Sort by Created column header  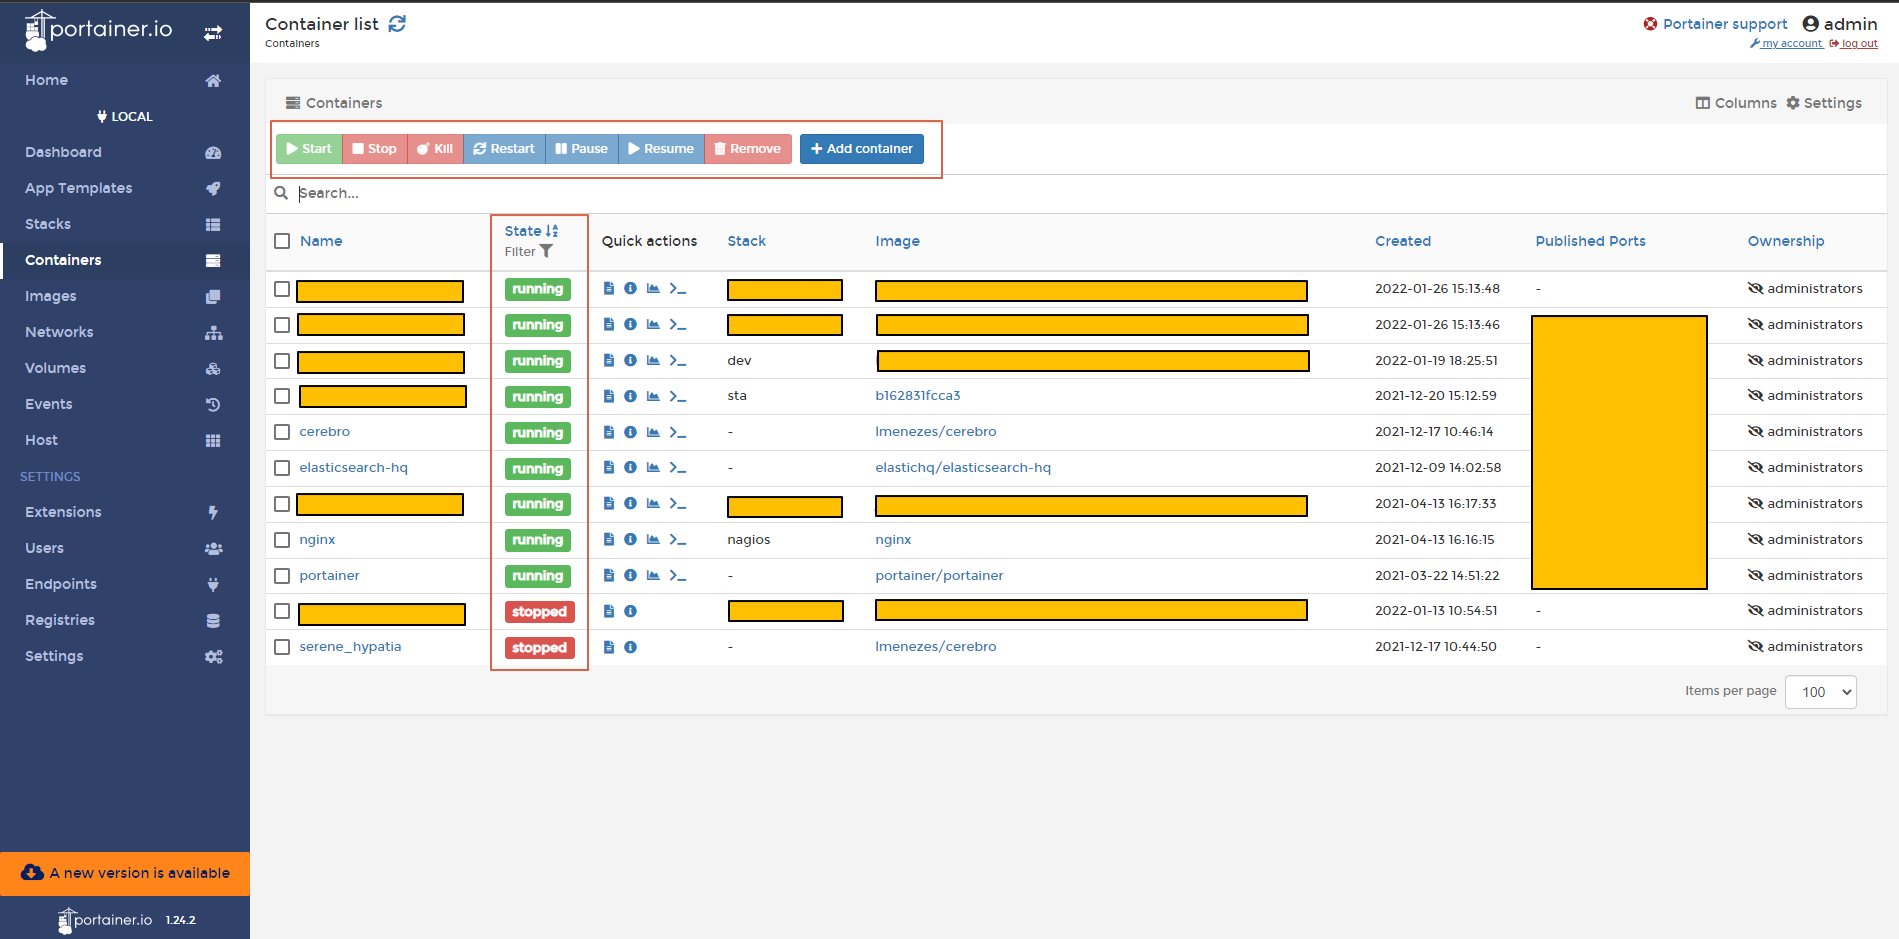coord(1403,241)
